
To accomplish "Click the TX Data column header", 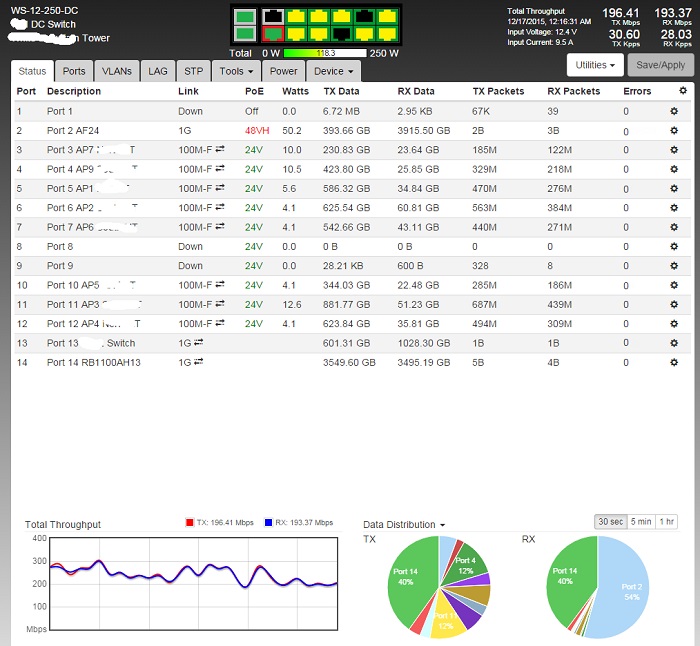I will [341, 91].
